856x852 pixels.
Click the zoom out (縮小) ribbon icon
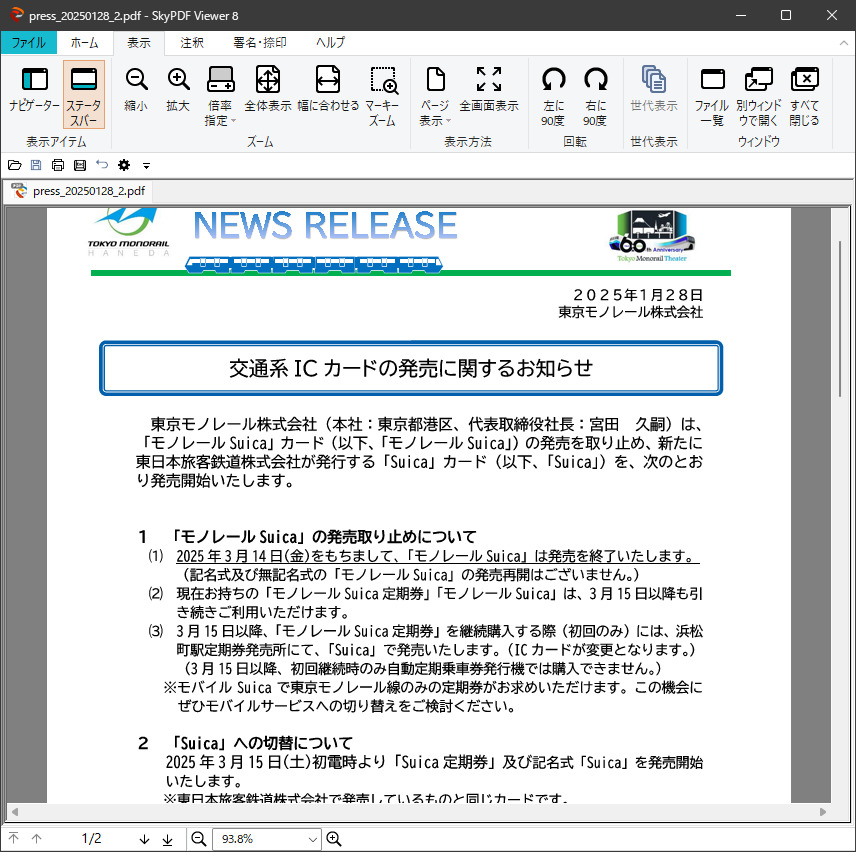136,90
